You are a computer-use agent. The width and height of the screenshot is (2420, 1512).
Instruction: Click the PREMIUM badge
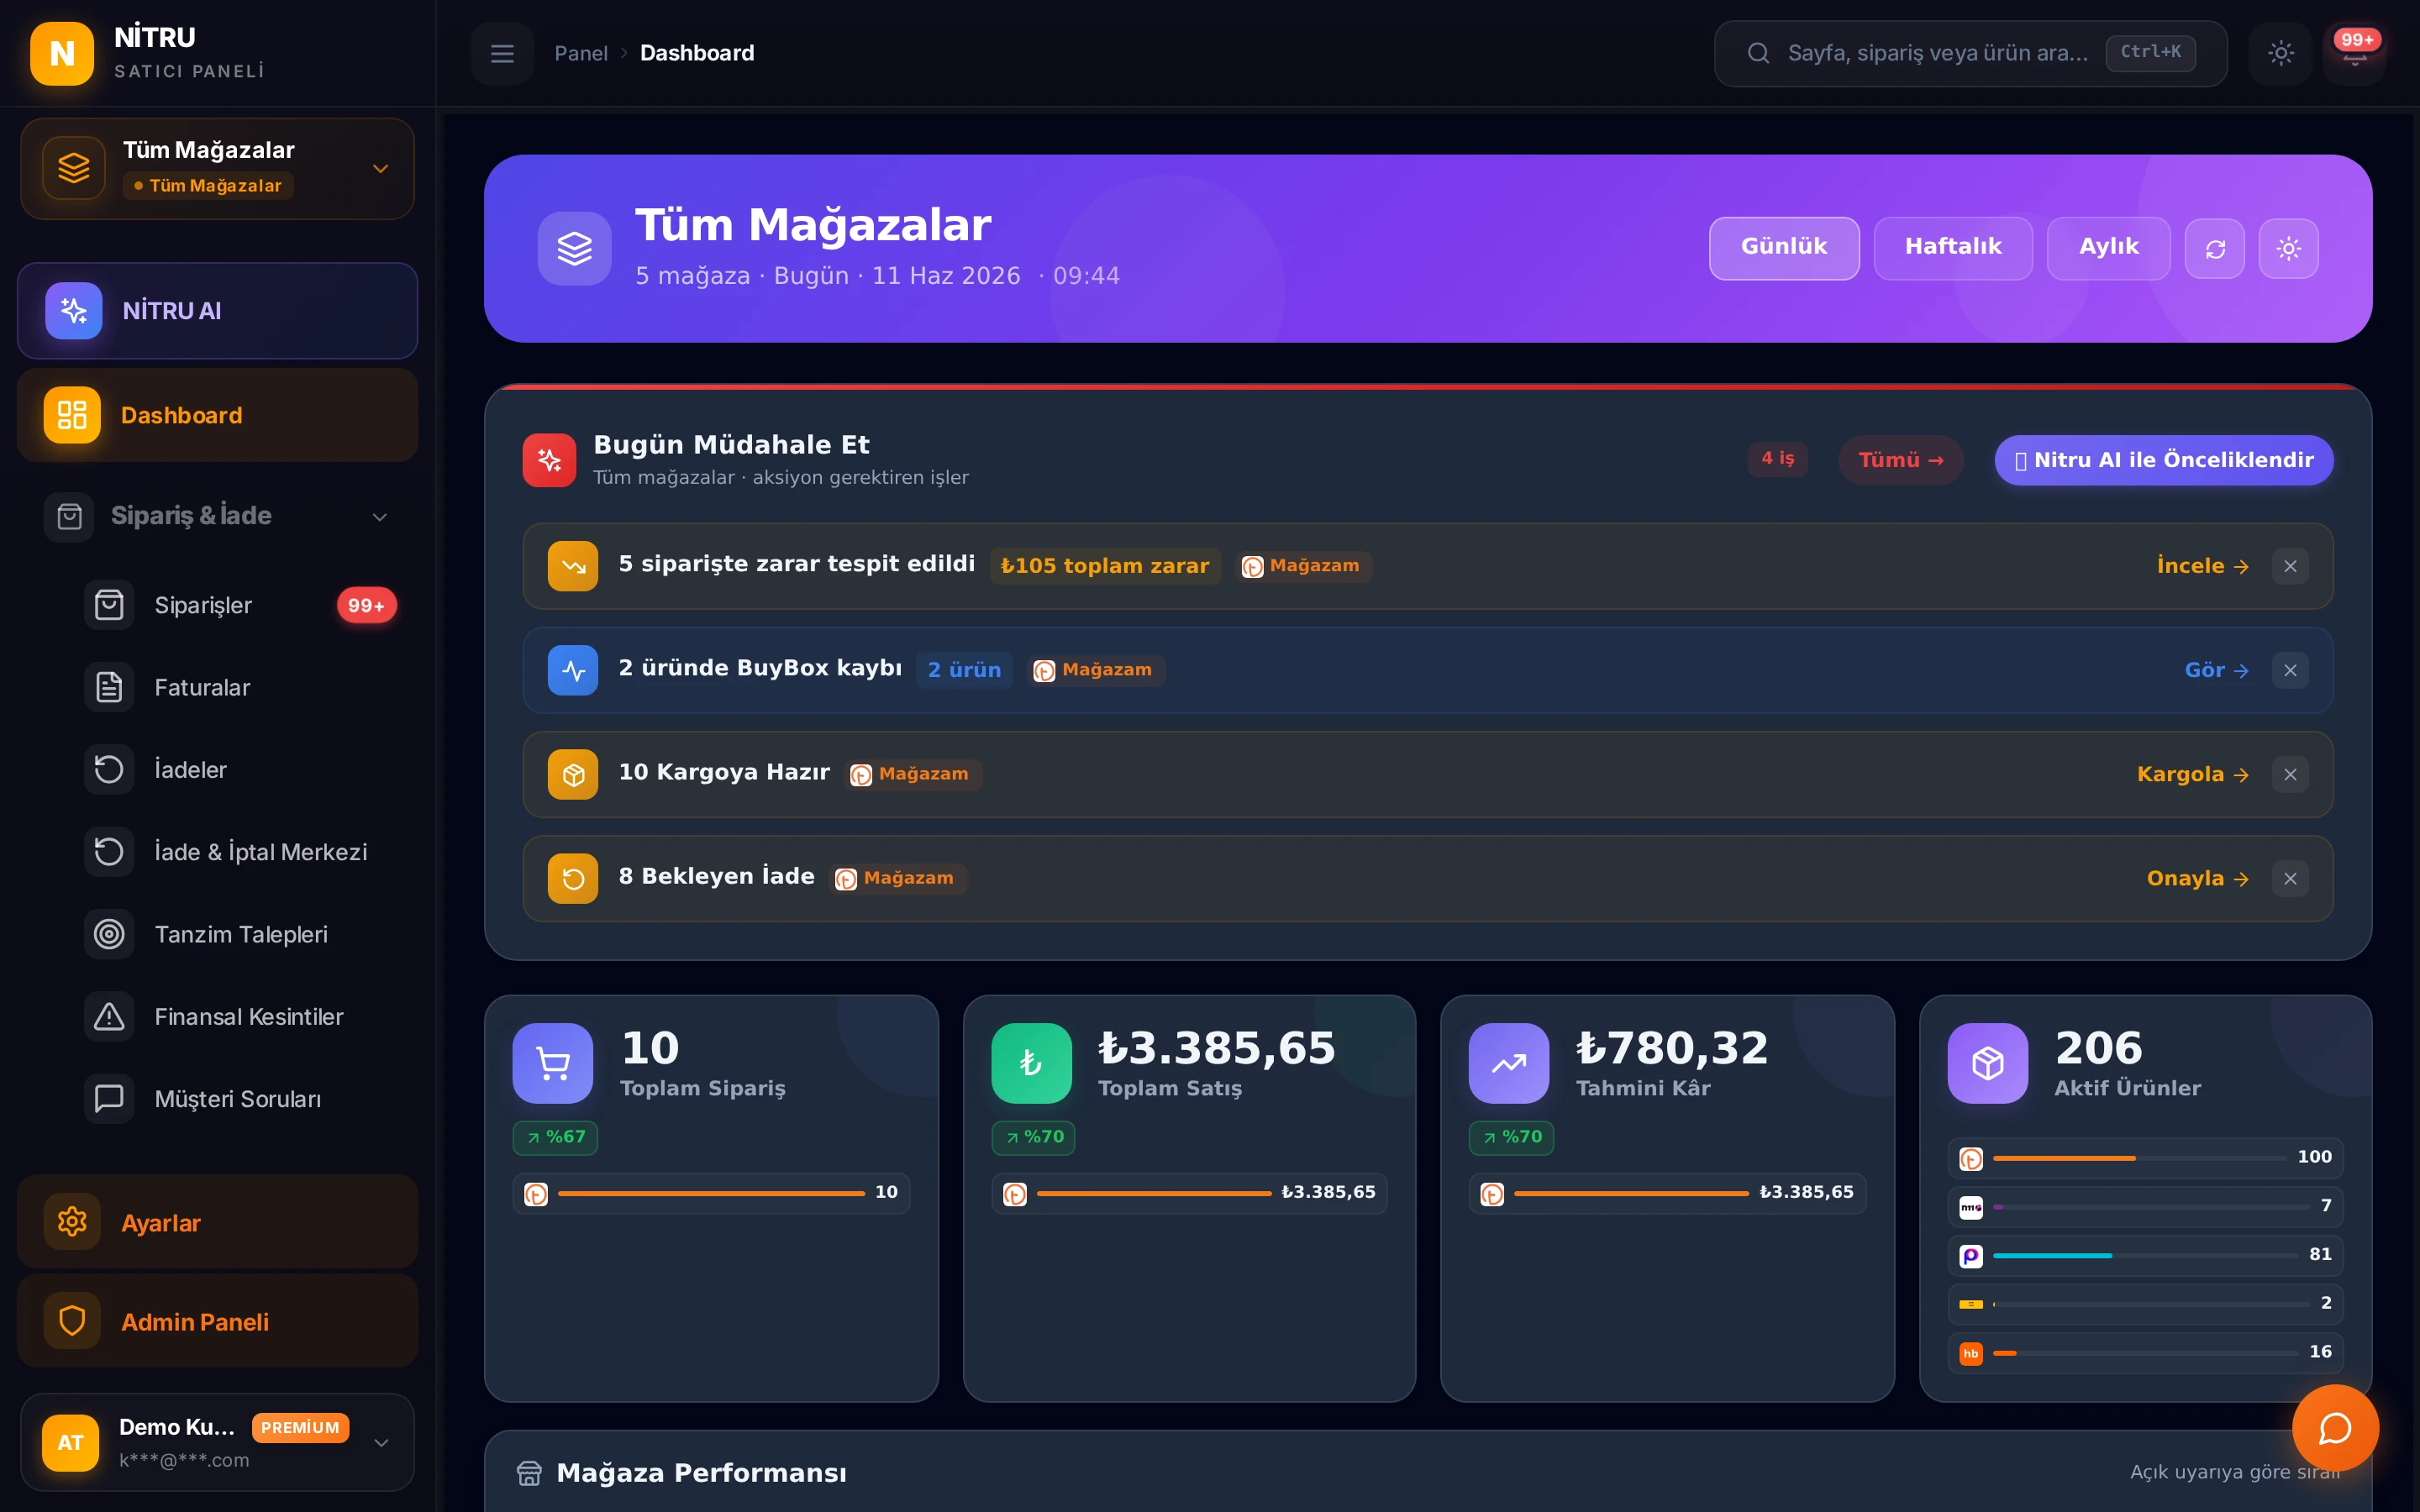pyautogui.click(x=300, y=1427)
